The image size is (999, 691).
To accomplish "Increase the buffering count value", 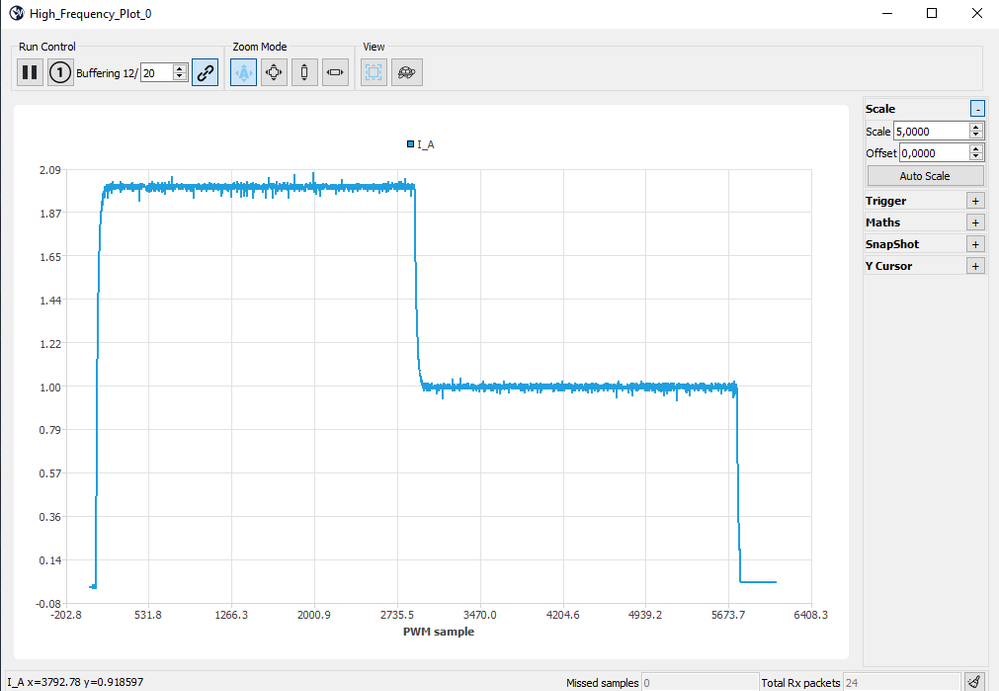I will tap(180, 69).
